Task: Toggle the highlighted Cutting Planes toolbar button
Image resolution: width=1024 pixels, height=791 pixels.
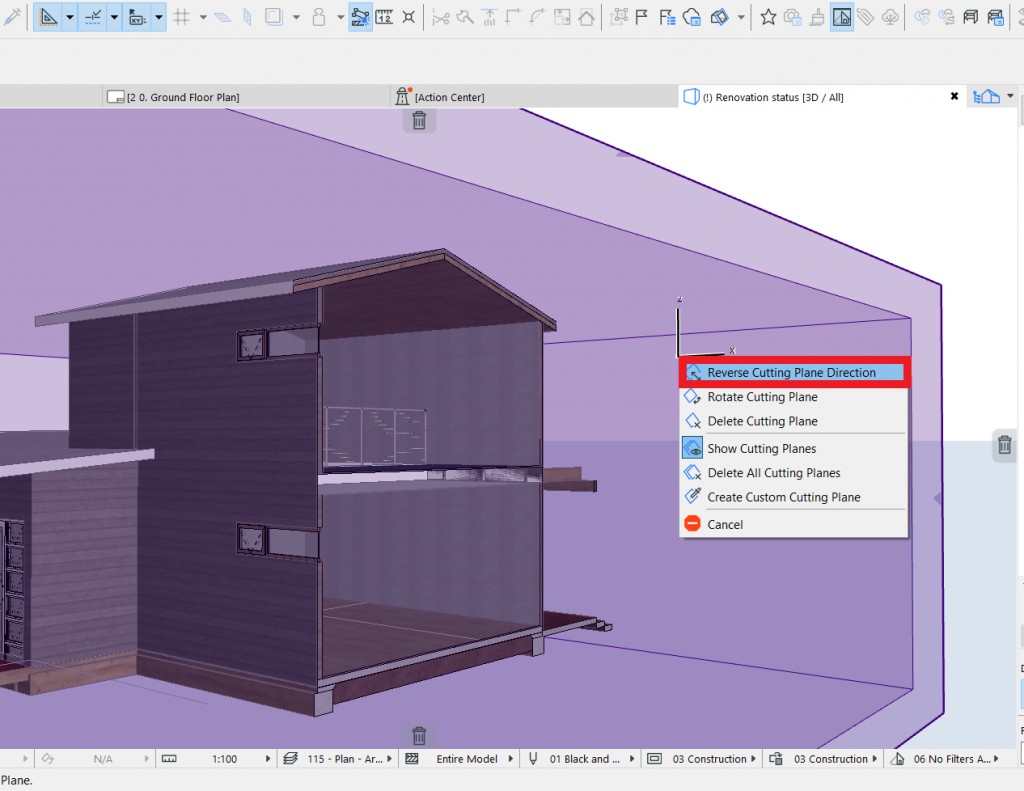Action: [x=360, y=17]
